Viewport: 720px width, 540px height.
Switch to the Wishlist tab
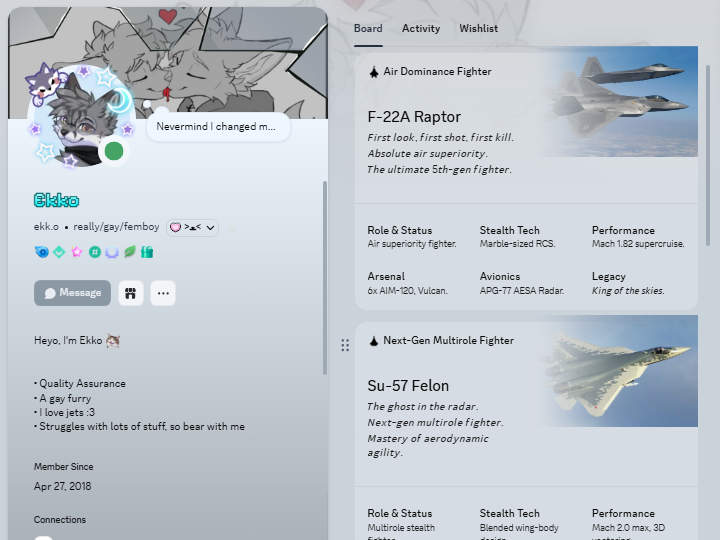tap(478, 28)
